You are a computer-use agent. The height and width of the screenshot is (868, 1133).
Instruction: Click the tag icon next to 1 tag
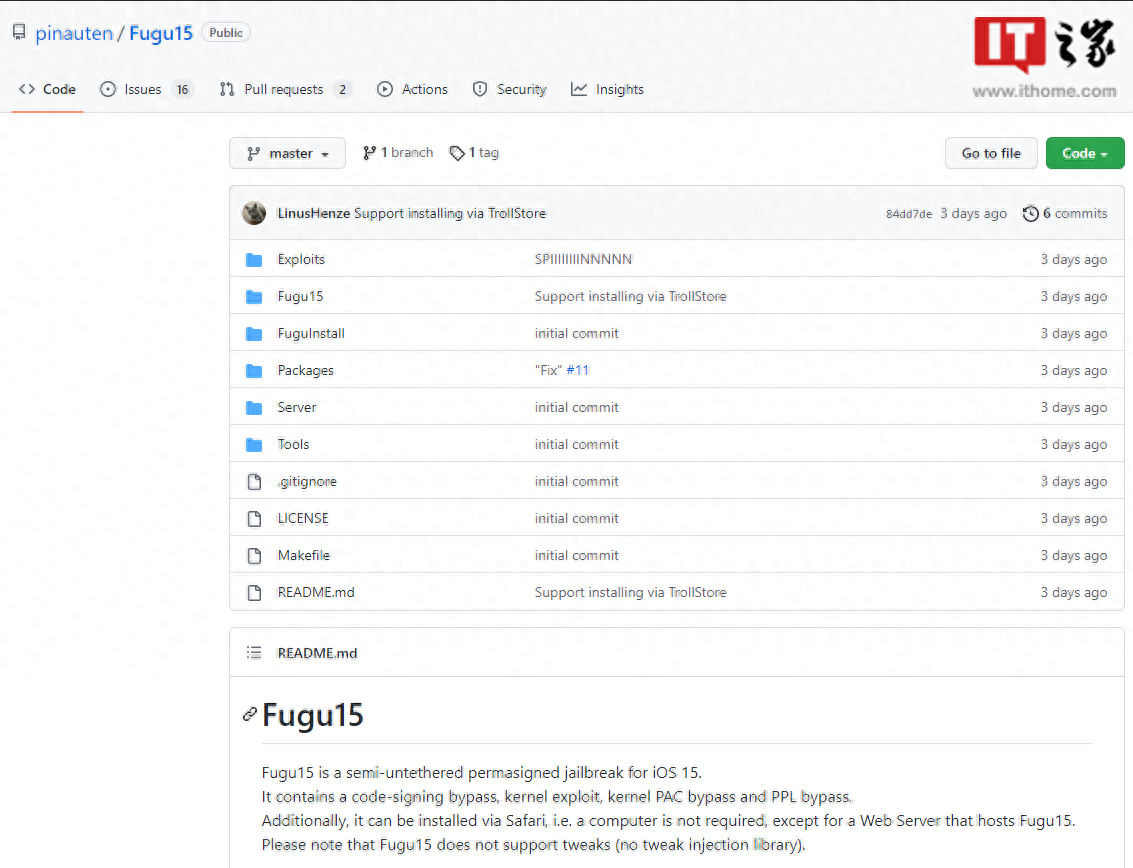(457, 153)
